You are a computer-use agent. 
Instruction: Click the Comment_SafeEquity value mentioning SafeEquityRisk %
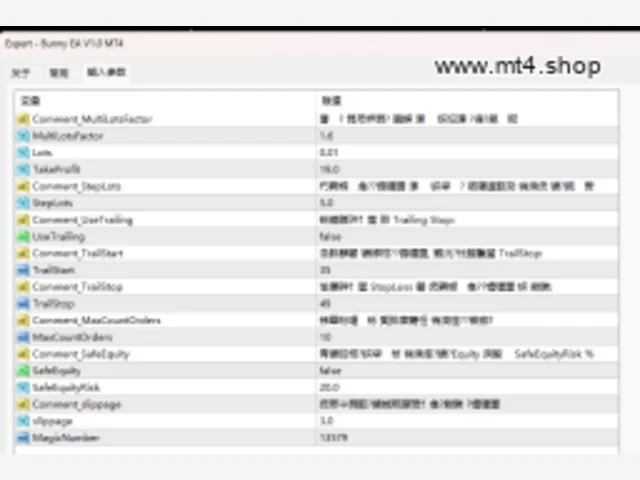pyautogui.click(x=457, y=354)
